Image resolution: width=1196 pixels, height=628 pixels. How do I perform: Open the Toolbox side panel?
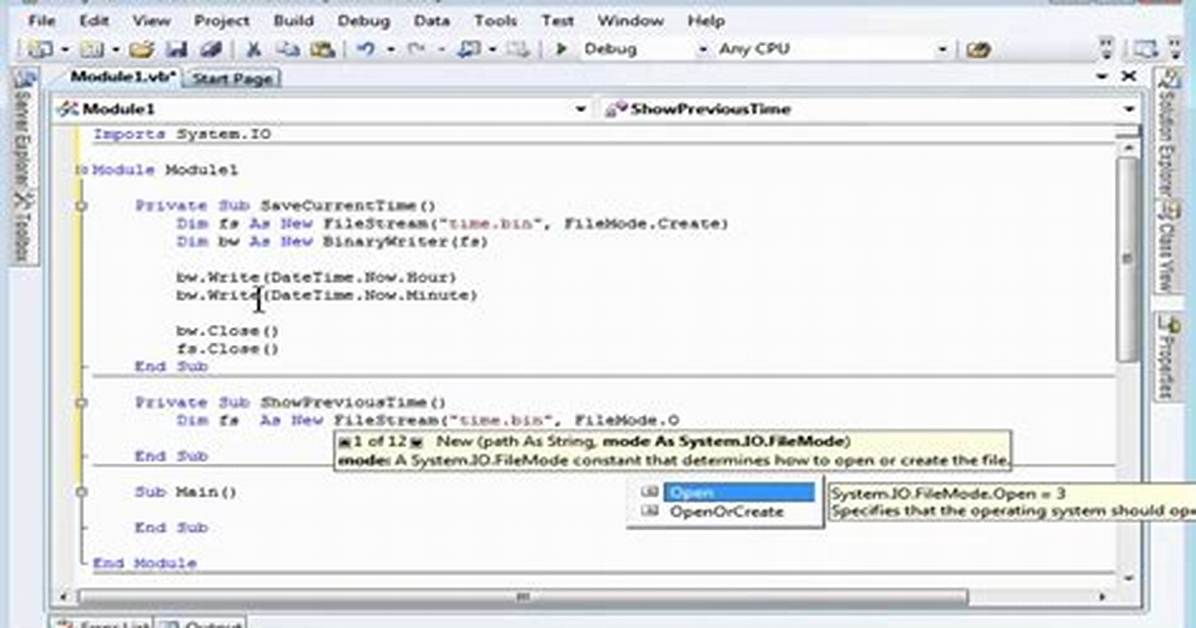tap(22, 227)
